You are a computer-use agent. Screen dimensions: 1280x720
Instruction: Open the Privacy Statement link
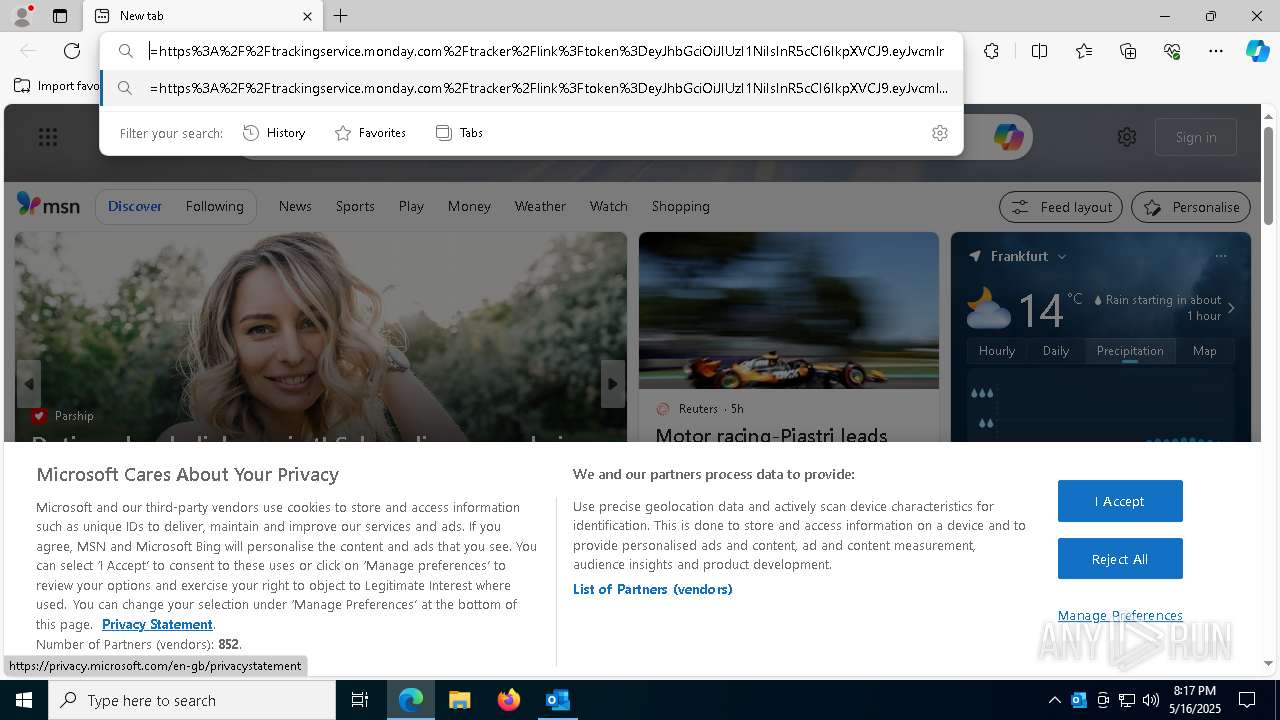point(157,624)
